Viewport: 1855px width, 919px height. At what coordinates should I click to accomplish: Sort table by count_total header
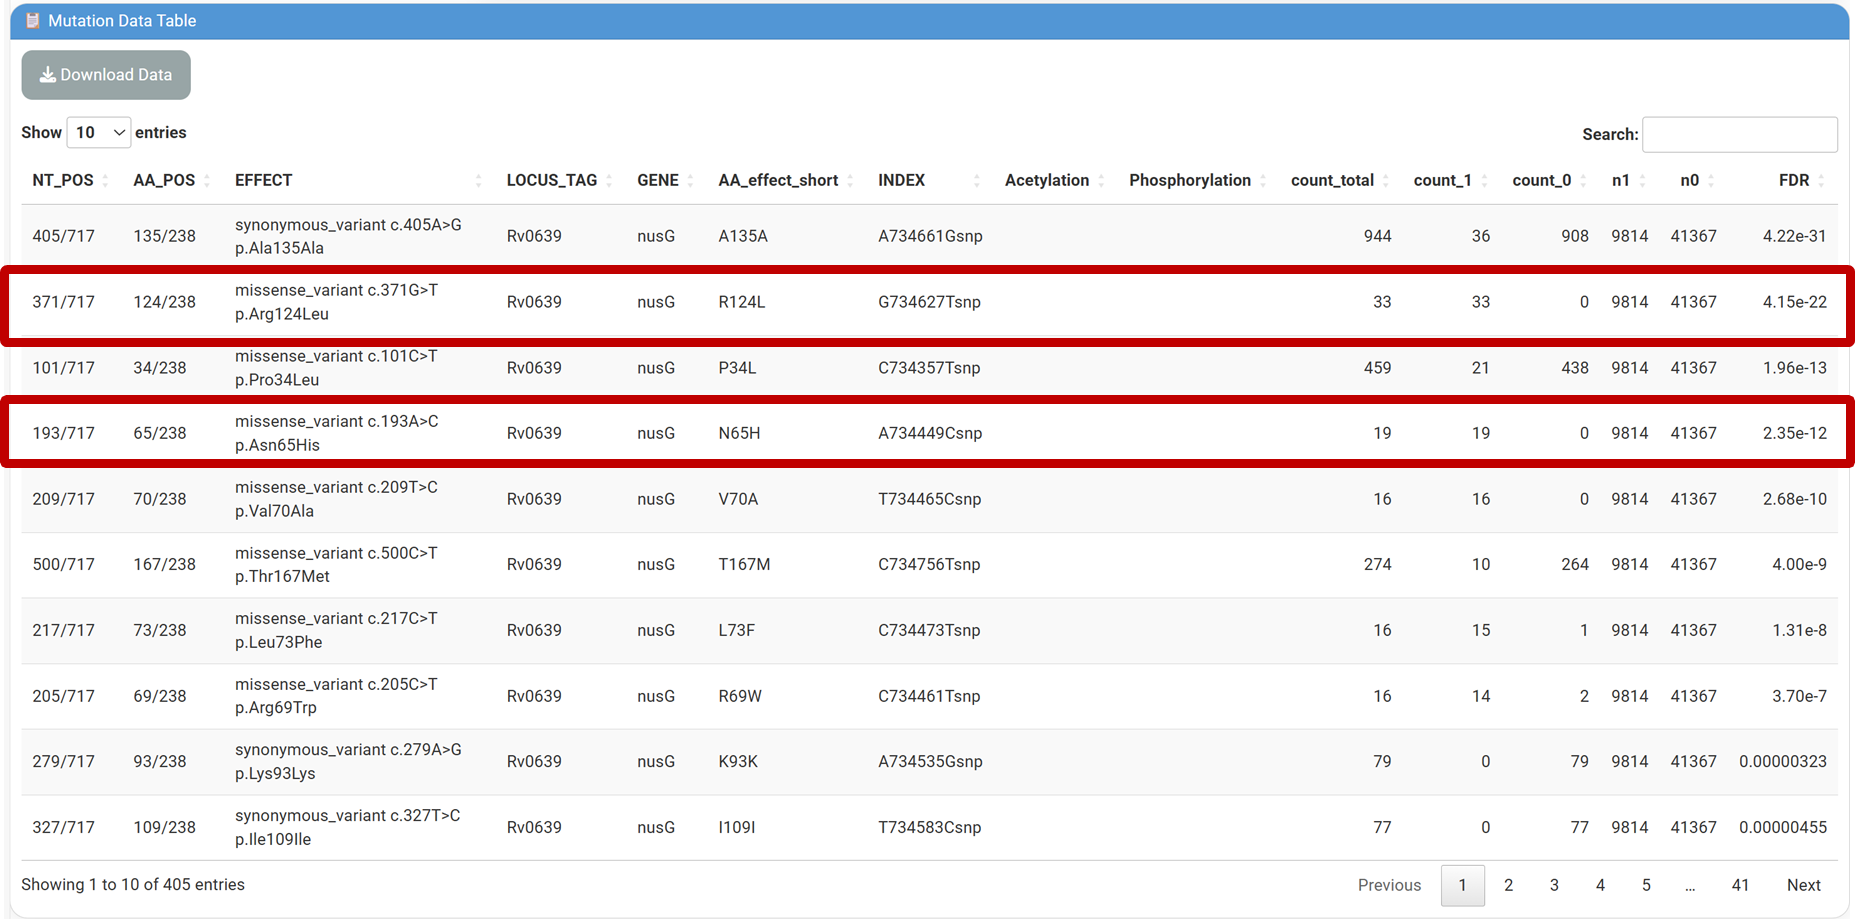point(1332,181)
